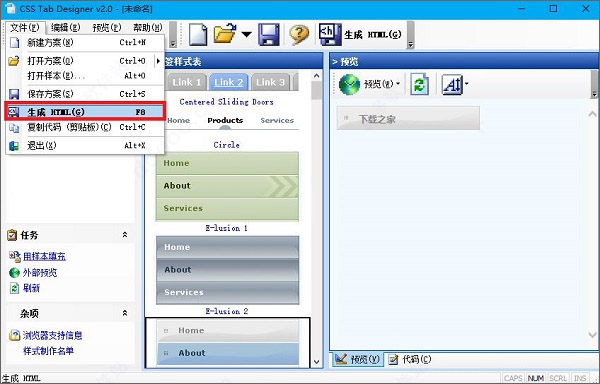Click the refresh icon beside 刷新

click(x=14, y=288)
